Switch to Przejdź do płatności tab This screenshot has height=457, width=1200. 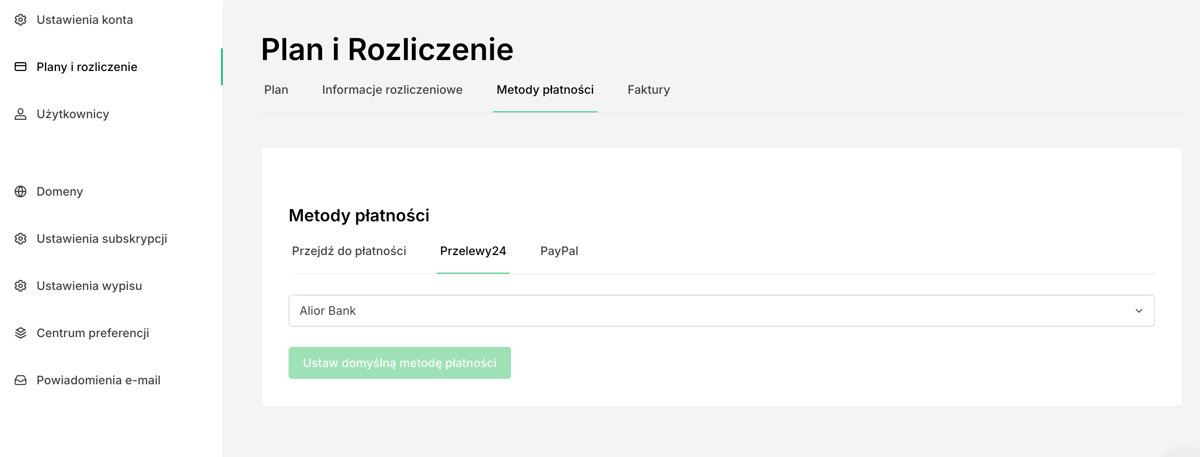(x=349, y=251)
